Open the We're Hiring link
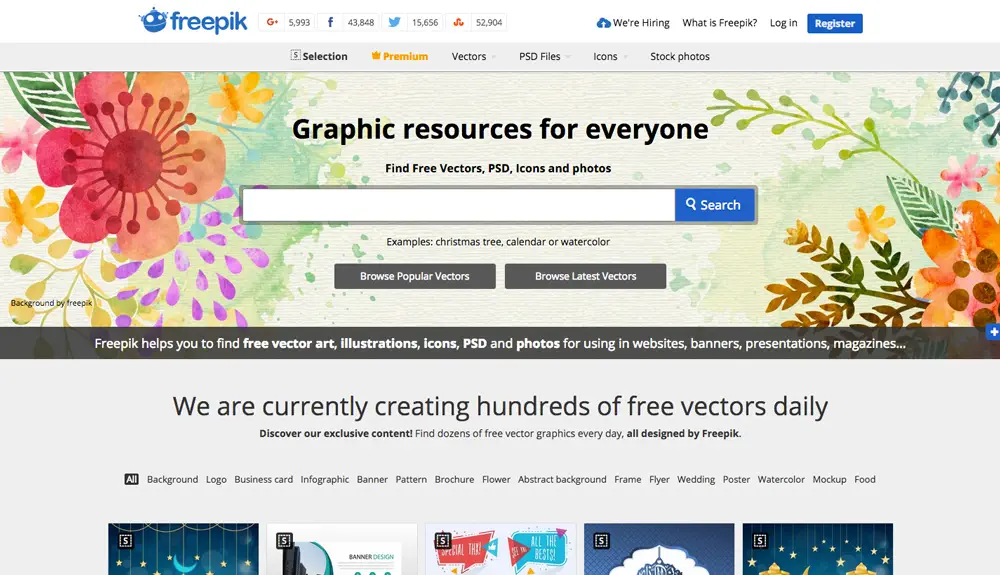The width and height of the screenshot is (1000, 575). pyautogui.click(x=633, y=23)
